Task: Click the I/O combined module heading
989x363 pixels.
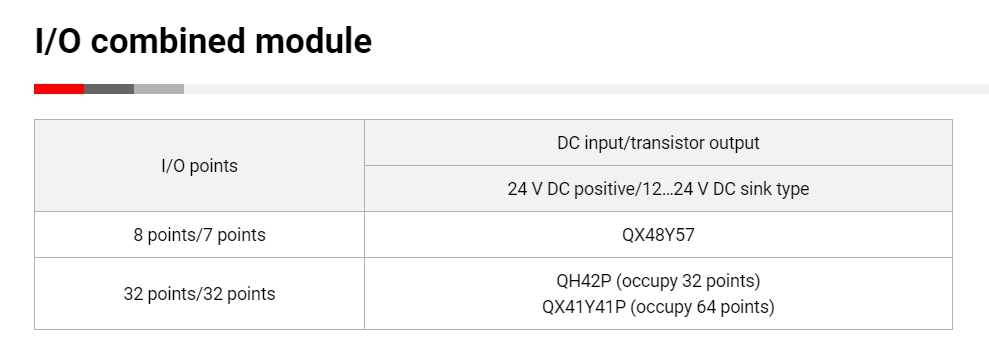Action: tap(203, 42)
